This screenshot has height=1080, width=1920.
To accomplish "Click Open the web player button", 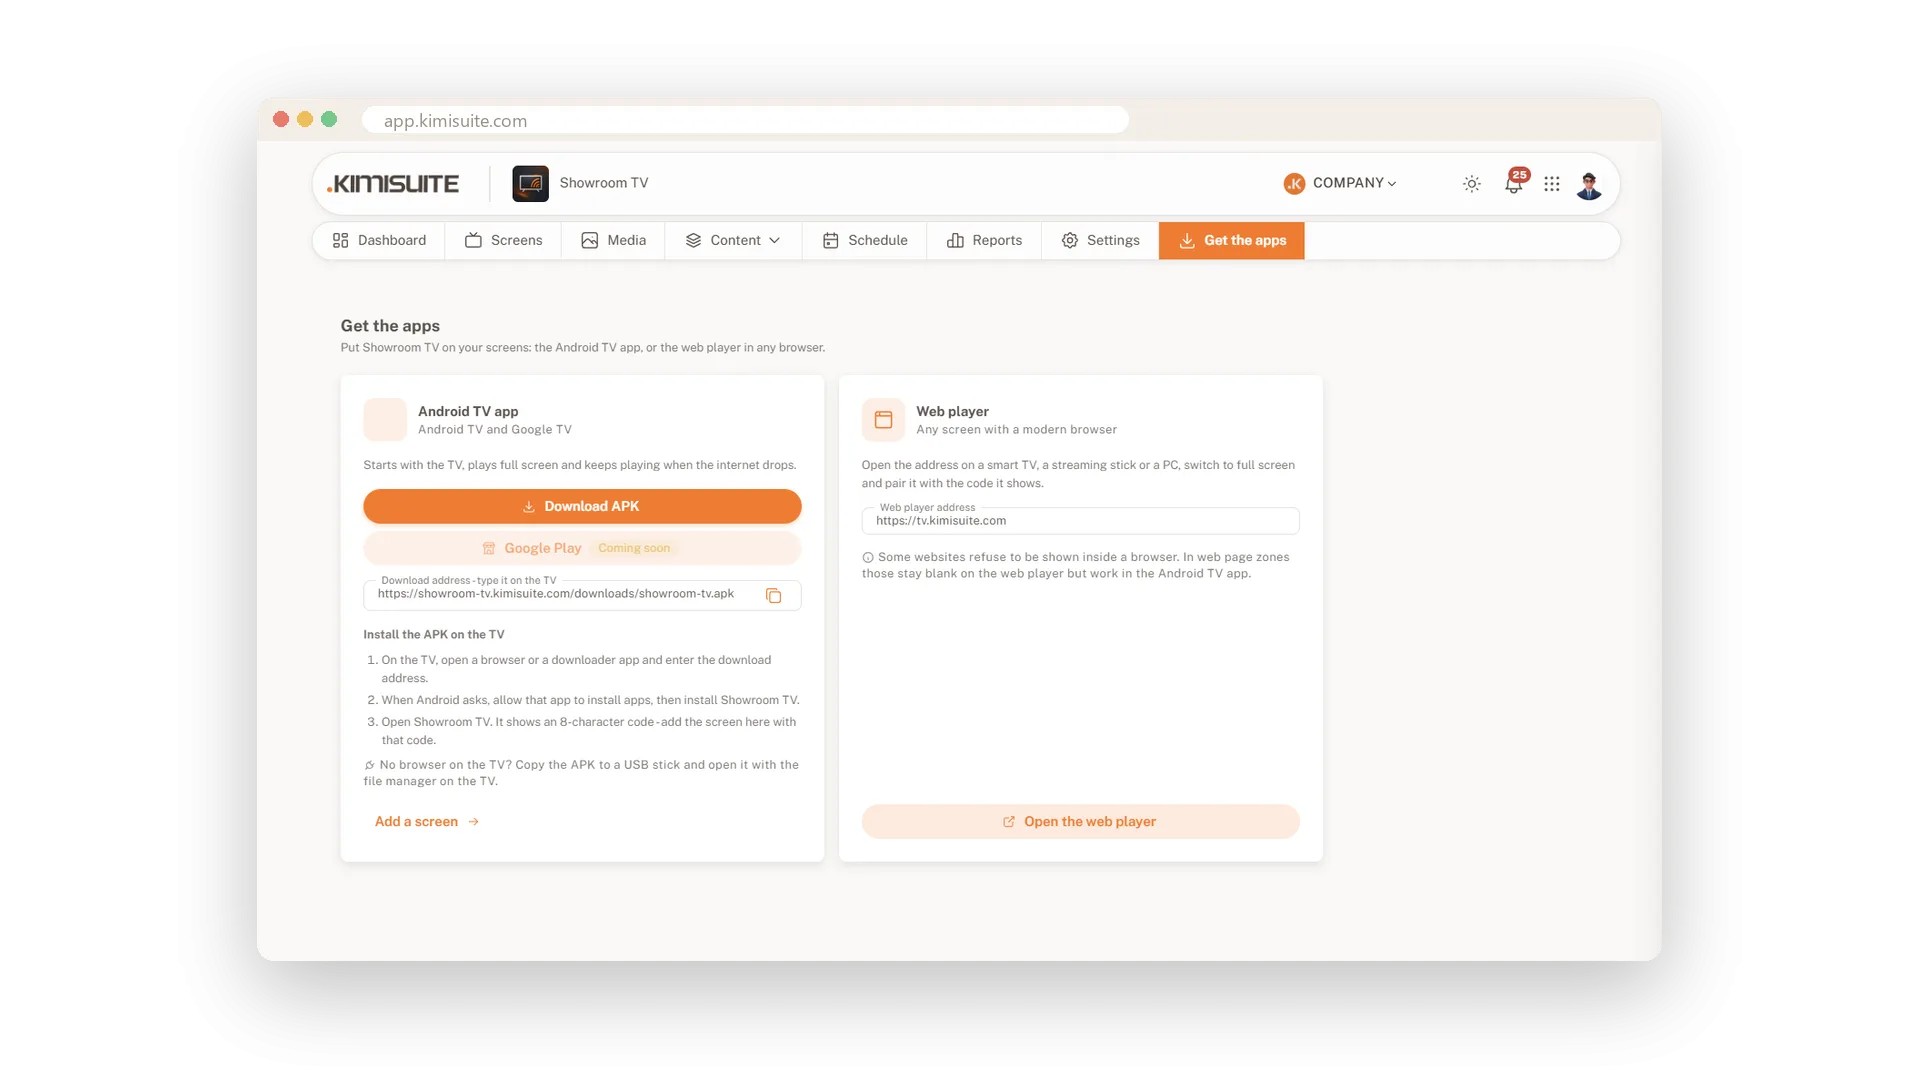I will pos(1080,821).
